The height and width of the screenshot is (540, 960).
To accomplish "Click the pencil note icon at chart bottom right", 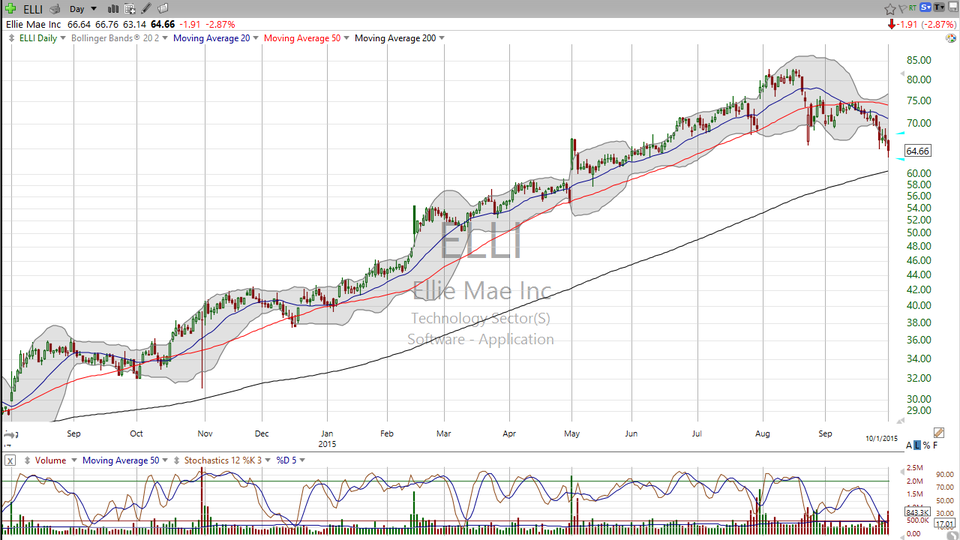I will point(939,432).
